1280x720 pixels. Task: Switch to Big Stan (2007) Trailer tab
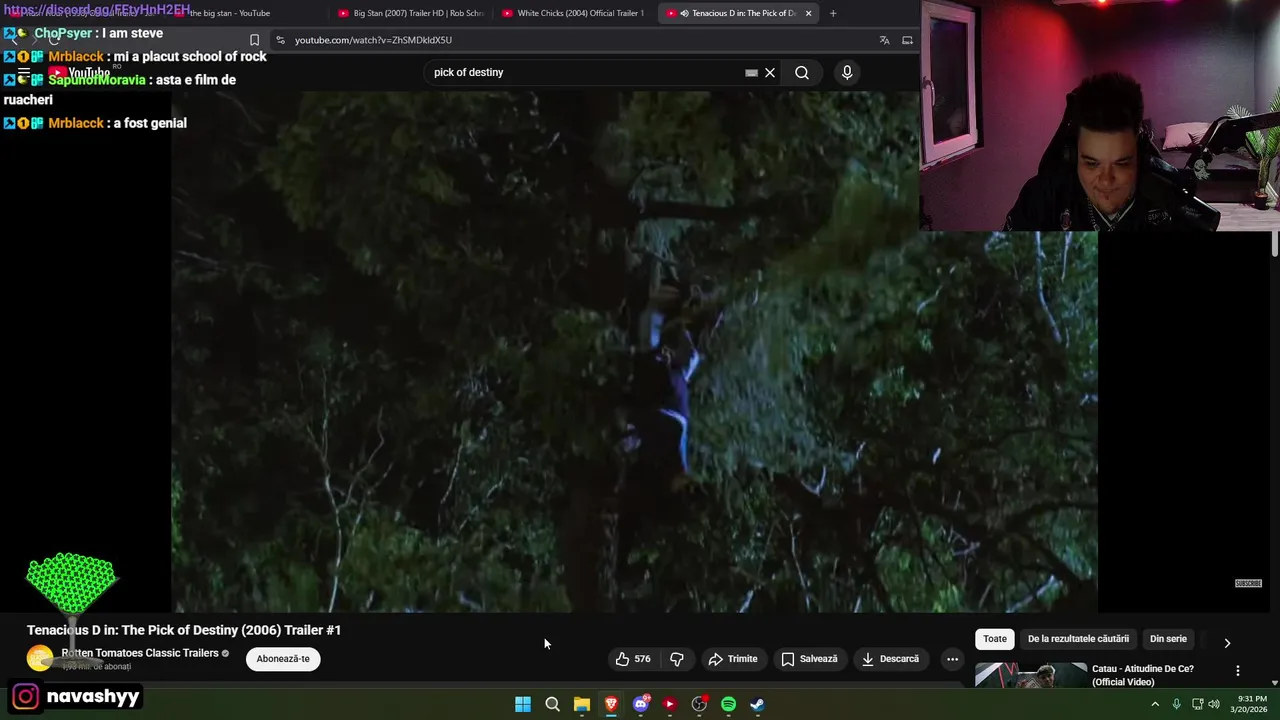point(411,13)
